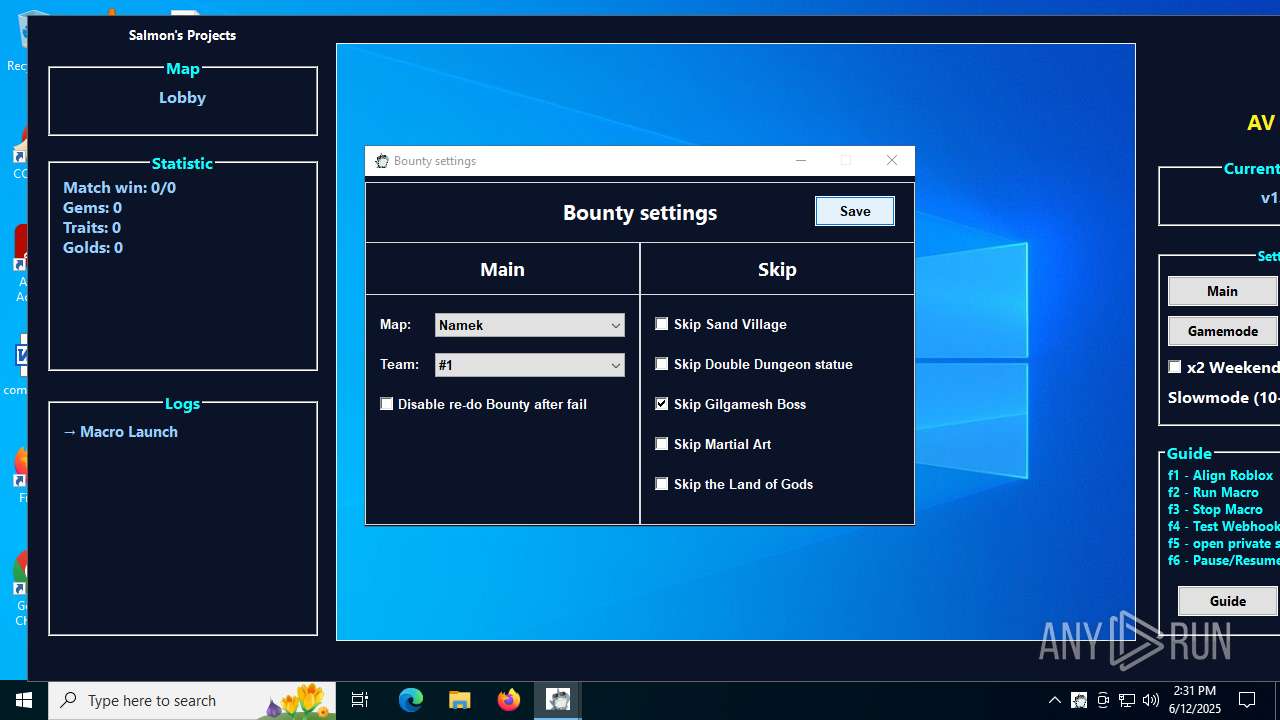
Task: Click the Skip column header
Action: [777, 269]
